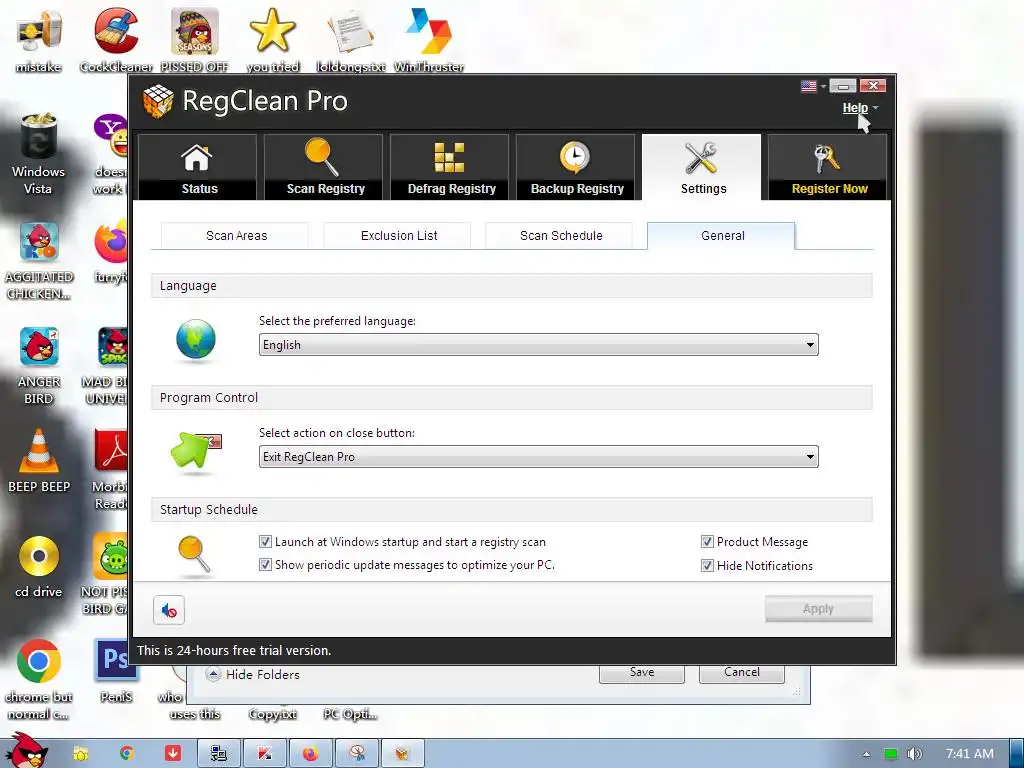Click the Apply button
This screenshot has width=1024, height=768.
tap(818, 609)
